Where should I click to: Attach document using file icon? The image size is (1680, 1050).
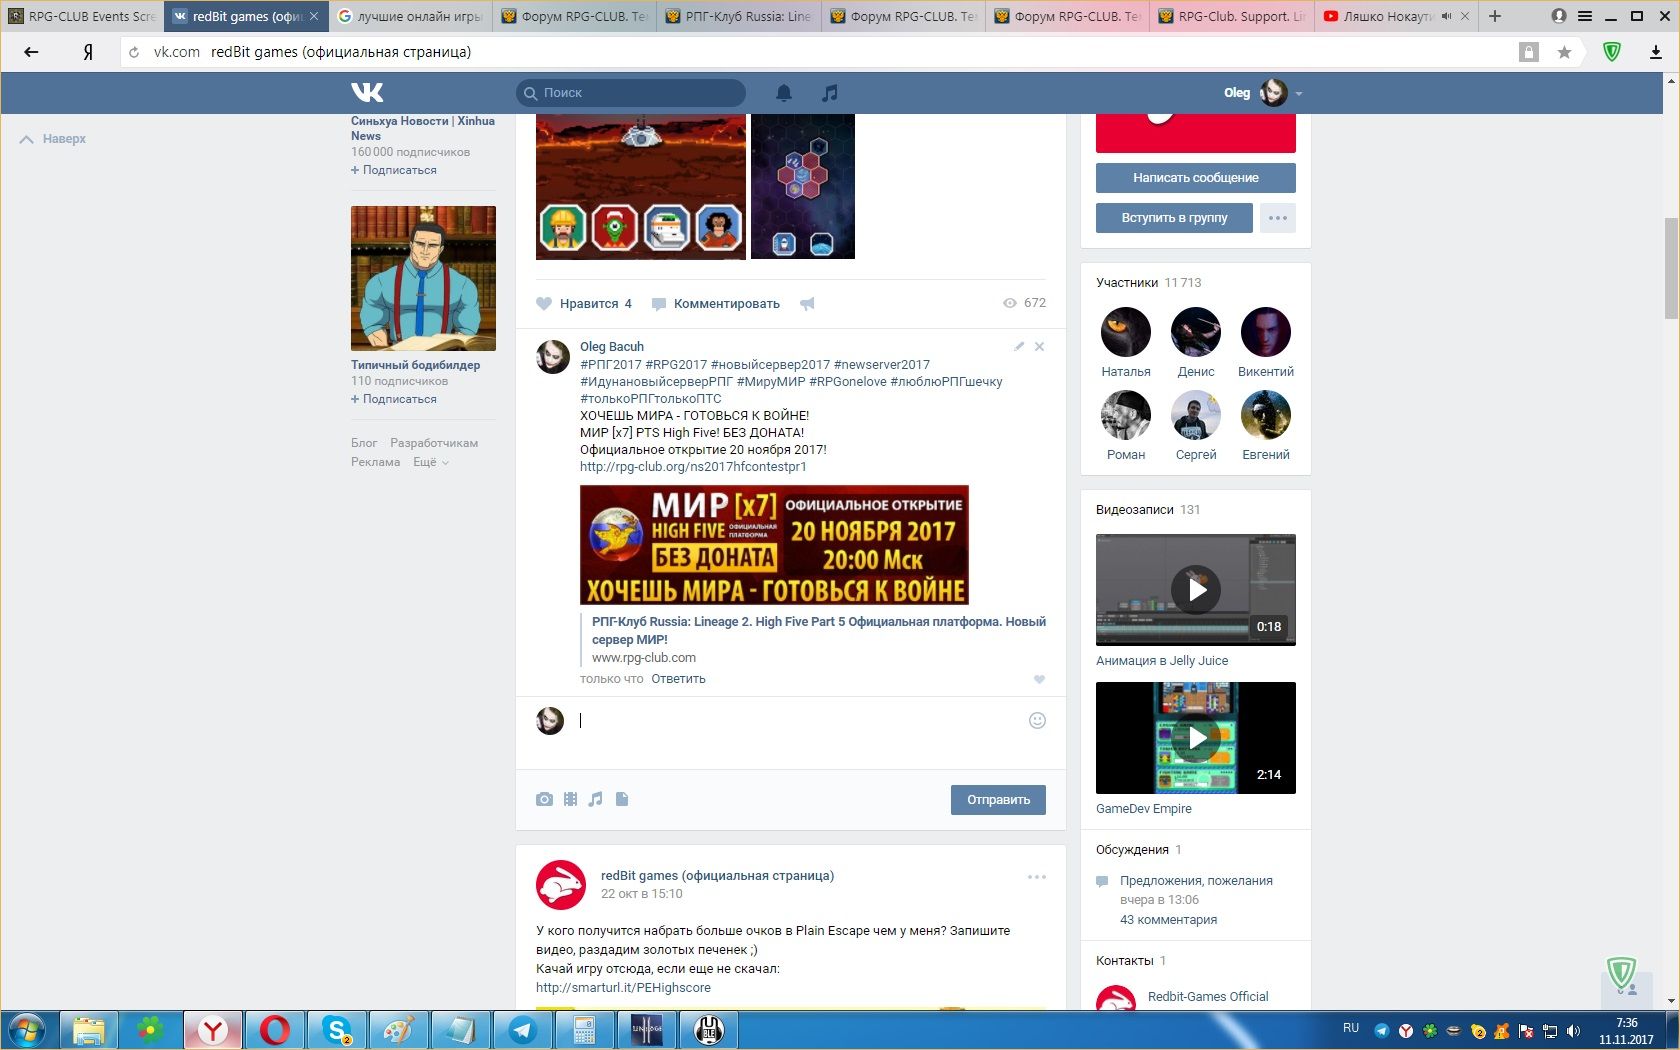622,799
